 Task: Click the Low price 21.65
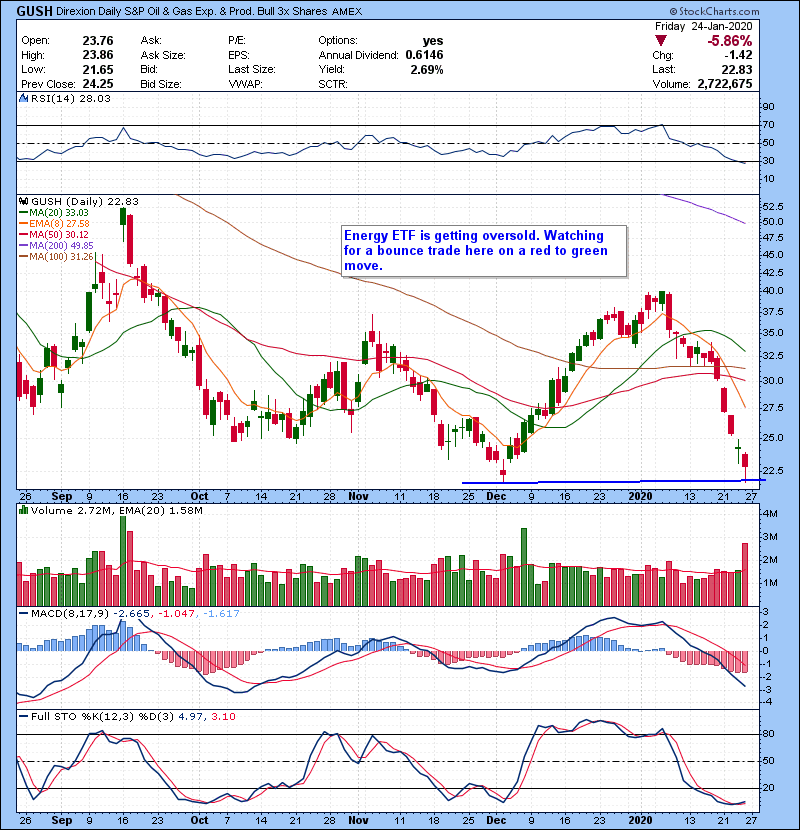click(x=98, y=69)
